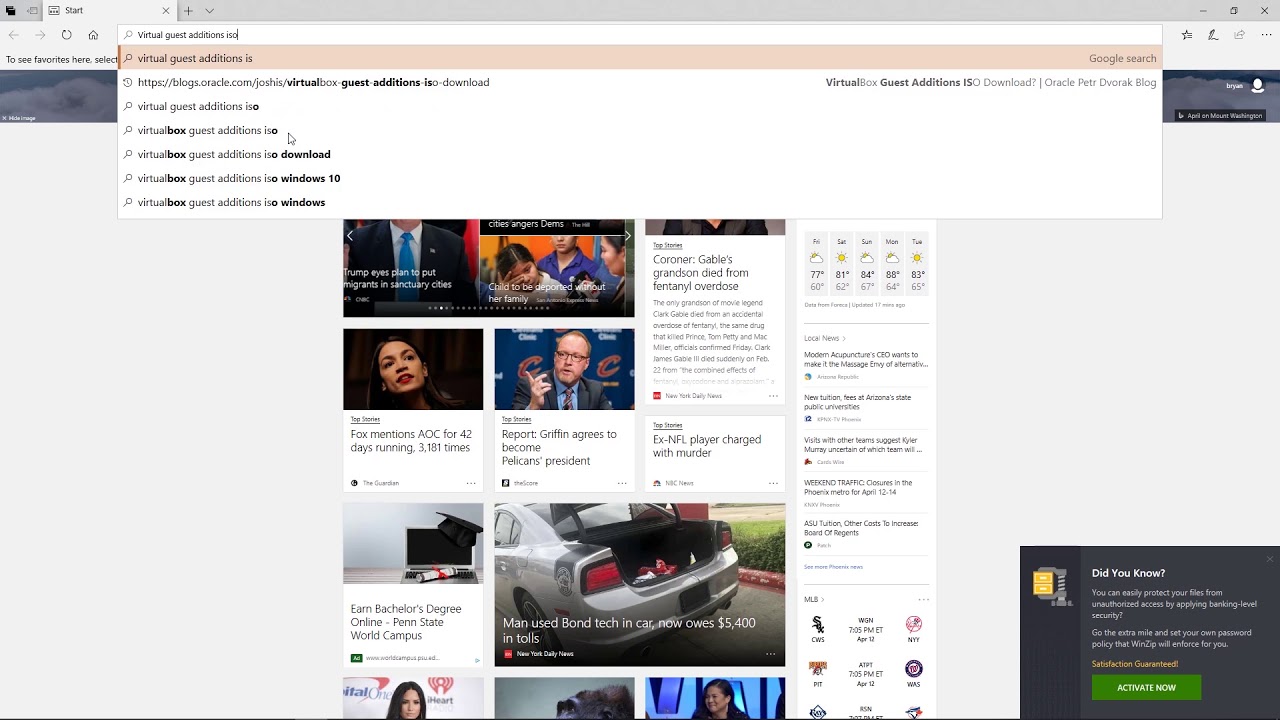Reload the page with the refresh icon
The height and width of the screenshot is (720, 1280).
point(66,35)
